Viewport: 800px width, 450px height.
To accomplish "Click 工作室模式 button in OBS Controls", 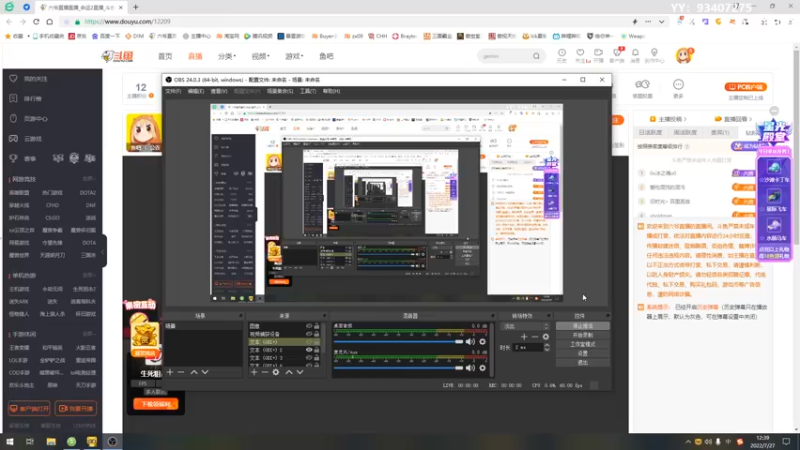I will (x=583, y=344).
